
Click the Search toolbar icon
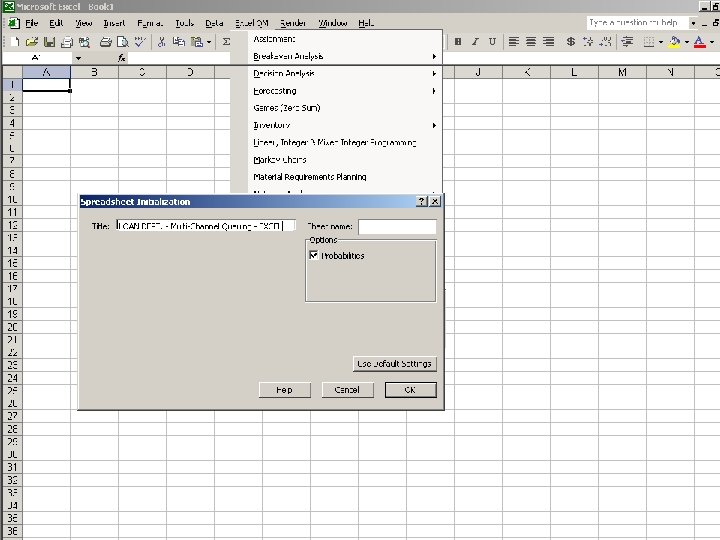tap(84, 42)
